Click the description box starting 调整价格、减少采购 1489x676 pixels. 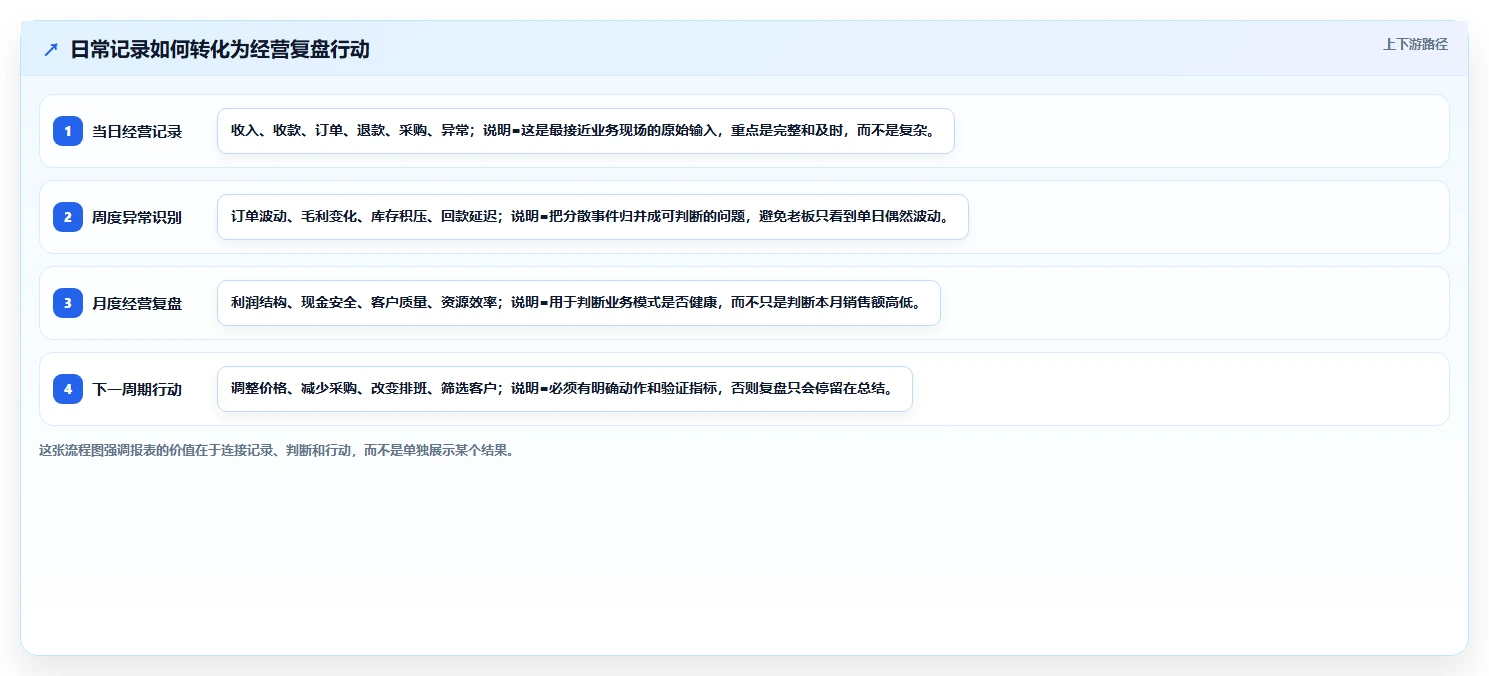pos(565,389)
